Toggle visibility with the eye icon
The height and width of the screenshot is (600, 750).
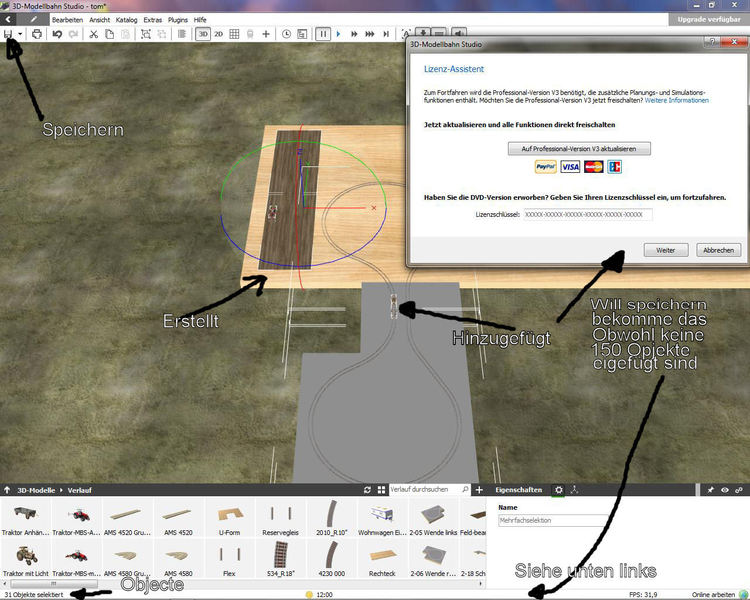[725, 490]
